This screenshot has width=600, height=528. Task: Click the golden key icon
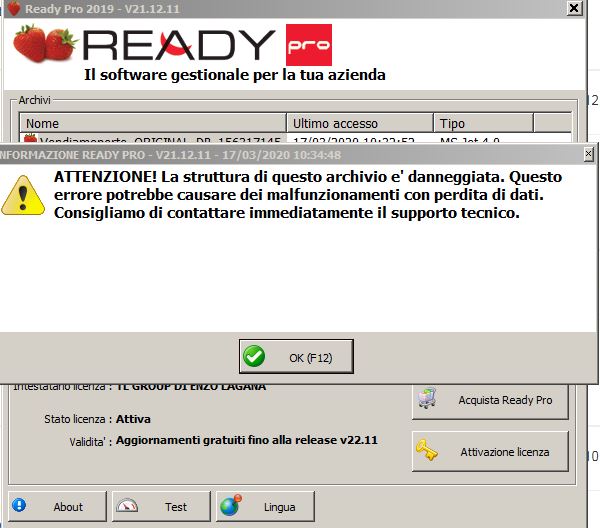point(427,450)
